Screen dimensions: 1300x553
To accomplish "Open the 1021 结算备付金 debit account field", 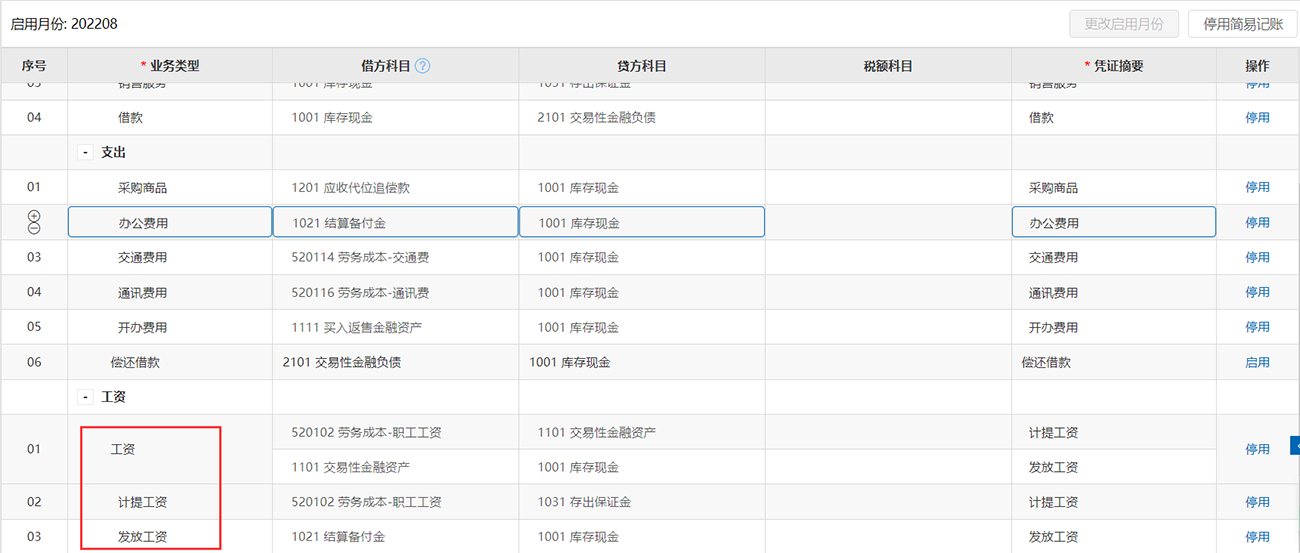I will (x=395, y=222).
